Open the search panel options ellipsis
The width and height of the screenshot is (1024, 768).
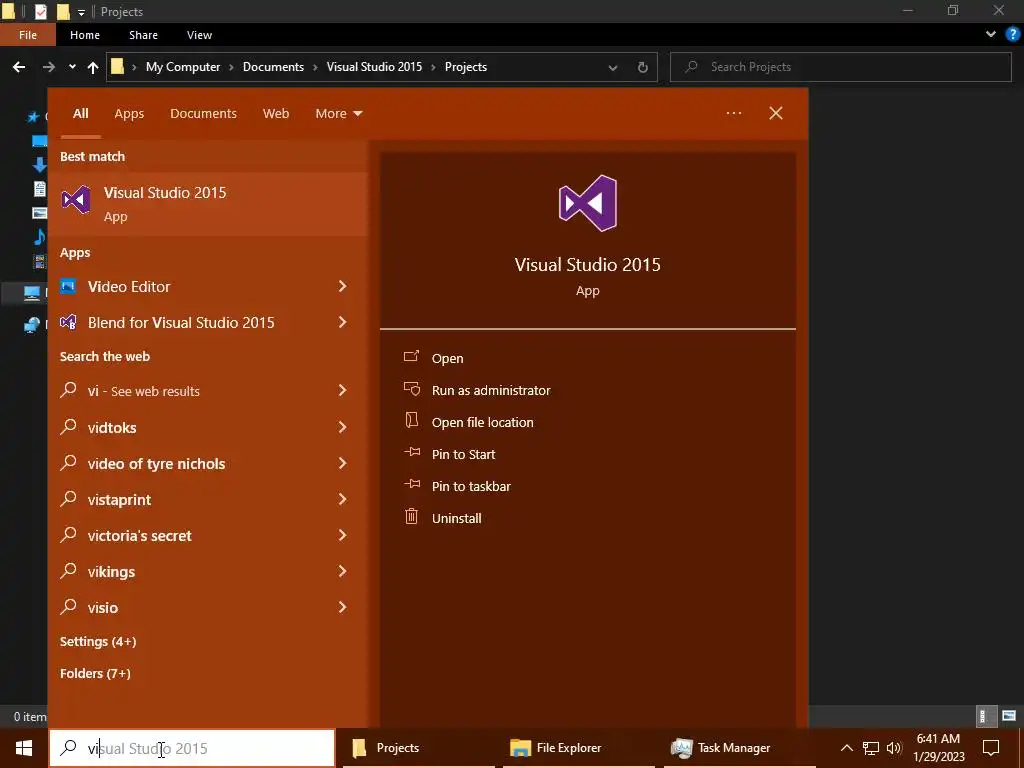click(x=734, y=113)
